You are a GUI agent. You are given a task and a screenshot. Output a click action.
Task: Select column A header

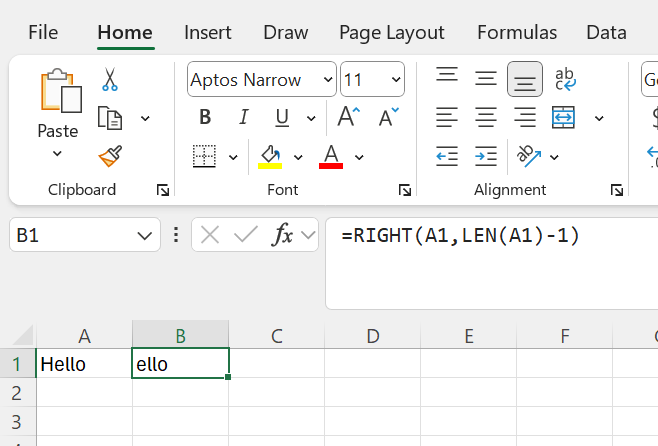click(84, 336)
